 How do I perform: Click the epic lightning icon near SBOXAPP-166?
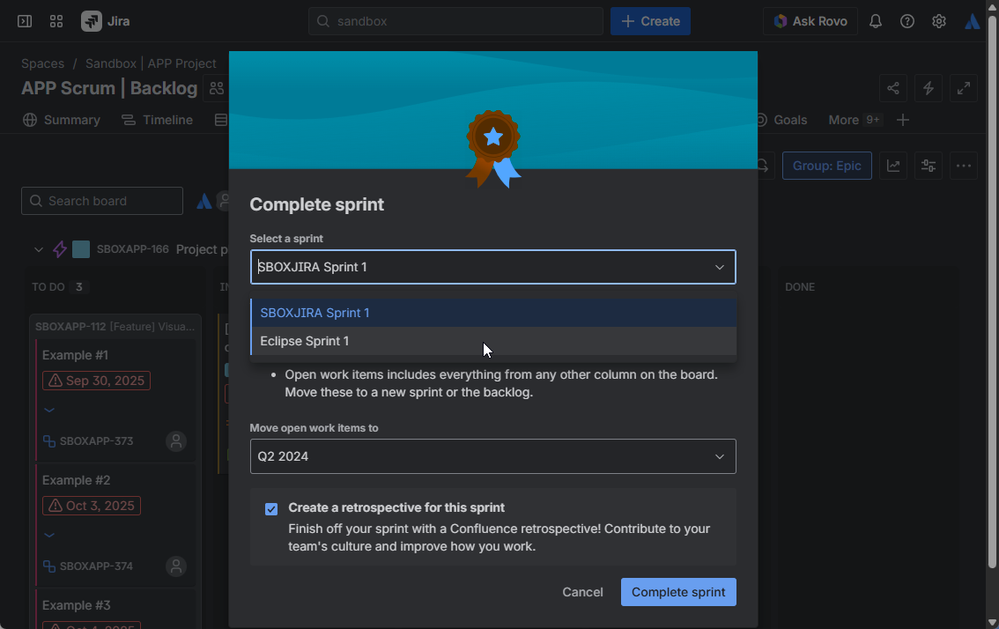point(60,249)
